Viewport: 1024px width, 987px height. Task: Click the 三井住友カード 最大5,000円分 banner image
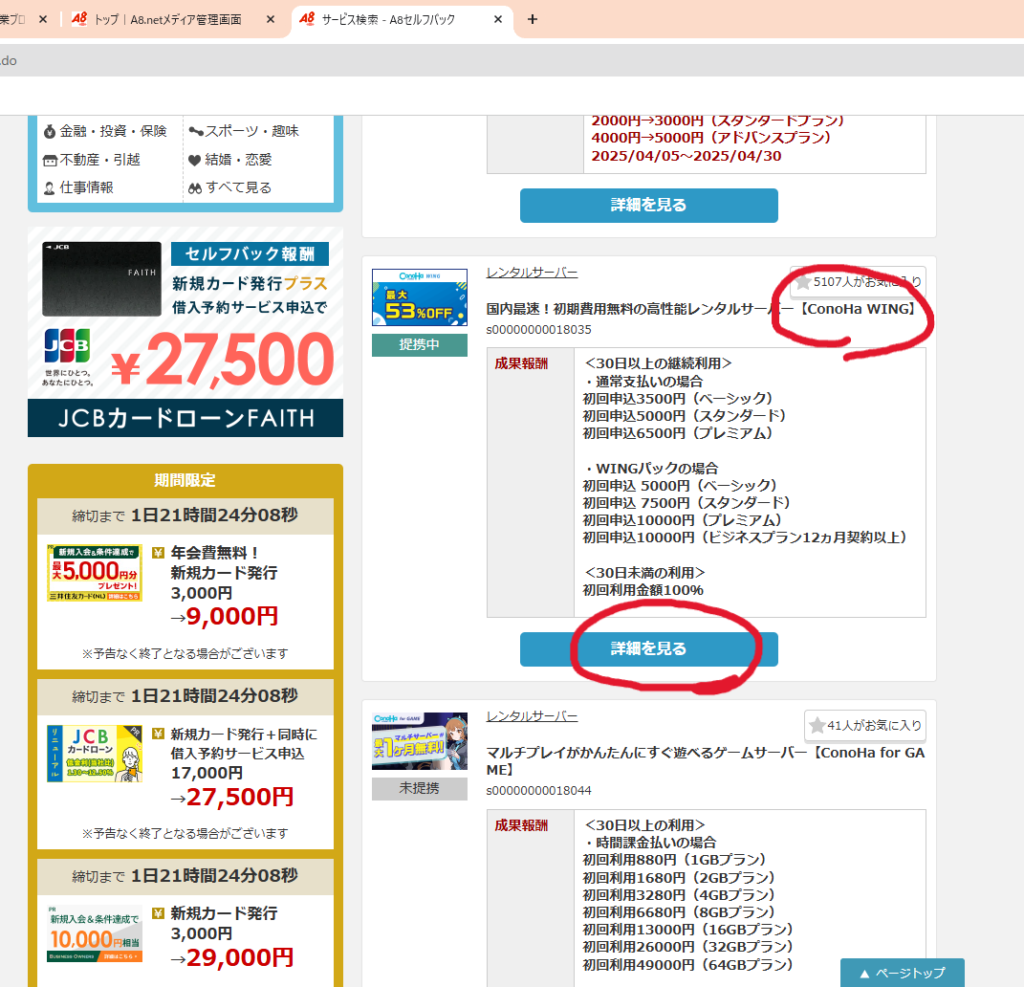(x=95, y=572)
